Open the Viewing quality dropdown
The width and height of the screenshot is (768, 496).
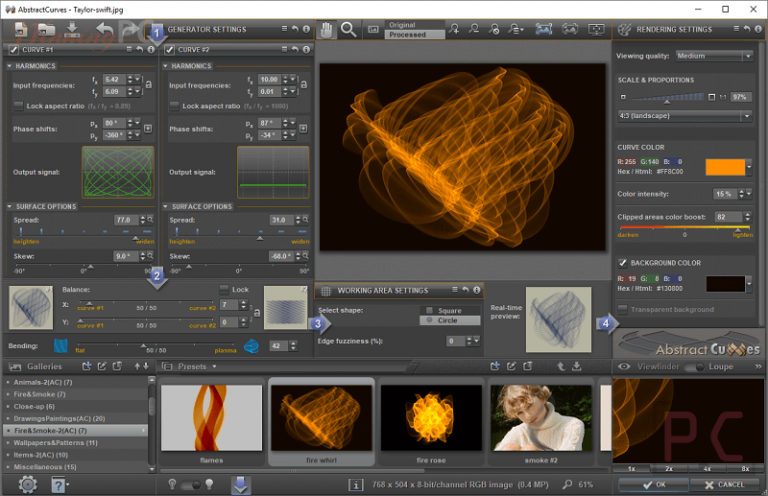[x=714, y=56]
